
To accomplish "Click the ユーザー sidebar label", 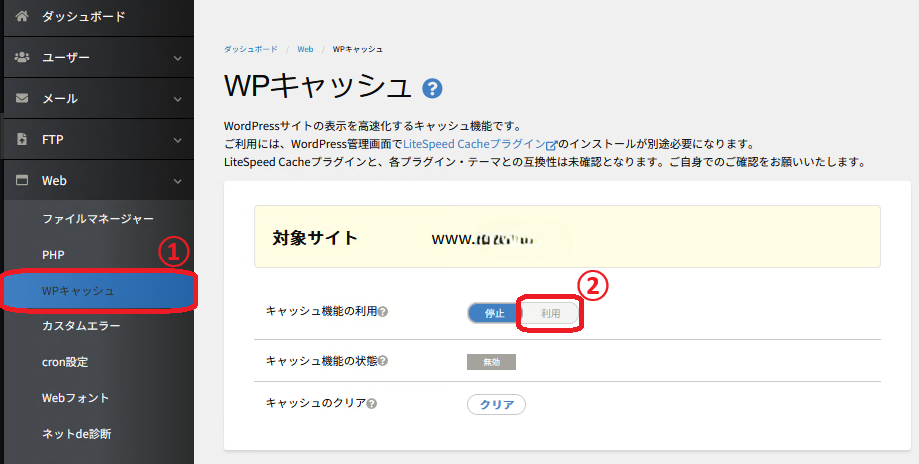I will tap(66, 57).
